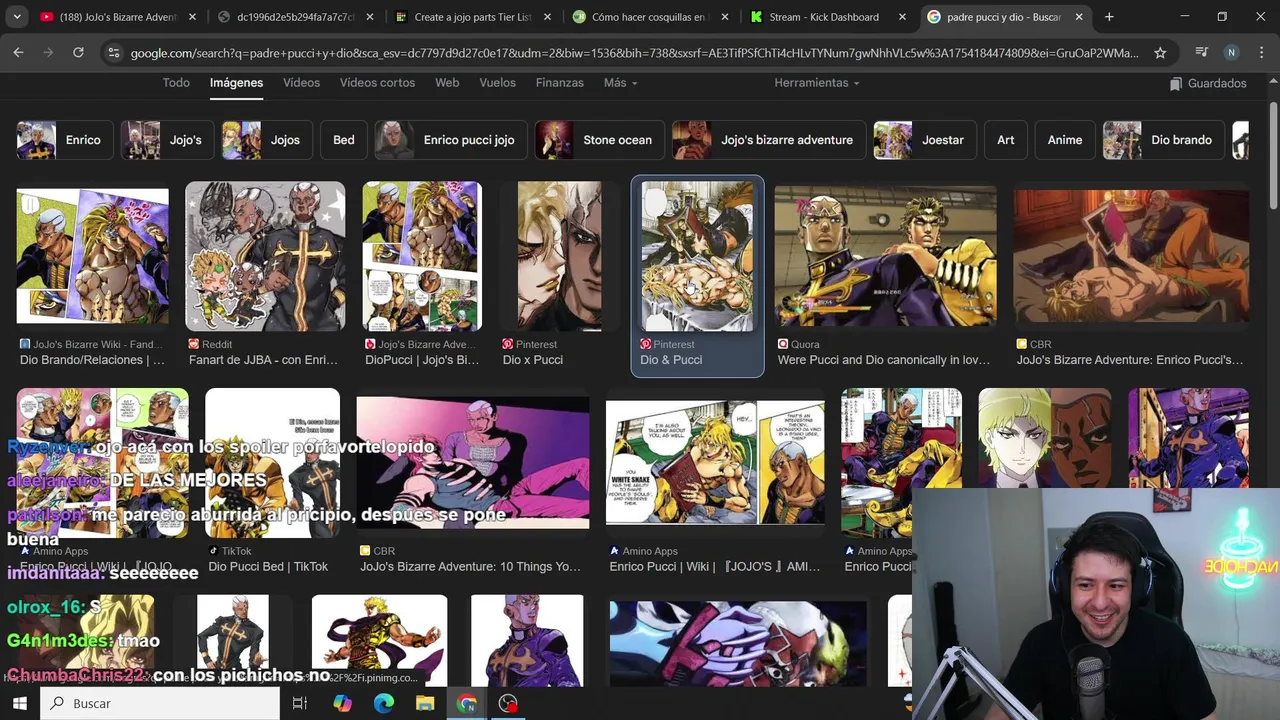Screen dimensions: 1280x720
Task: Click the taskbar Buscar search box
Action: 160,703
